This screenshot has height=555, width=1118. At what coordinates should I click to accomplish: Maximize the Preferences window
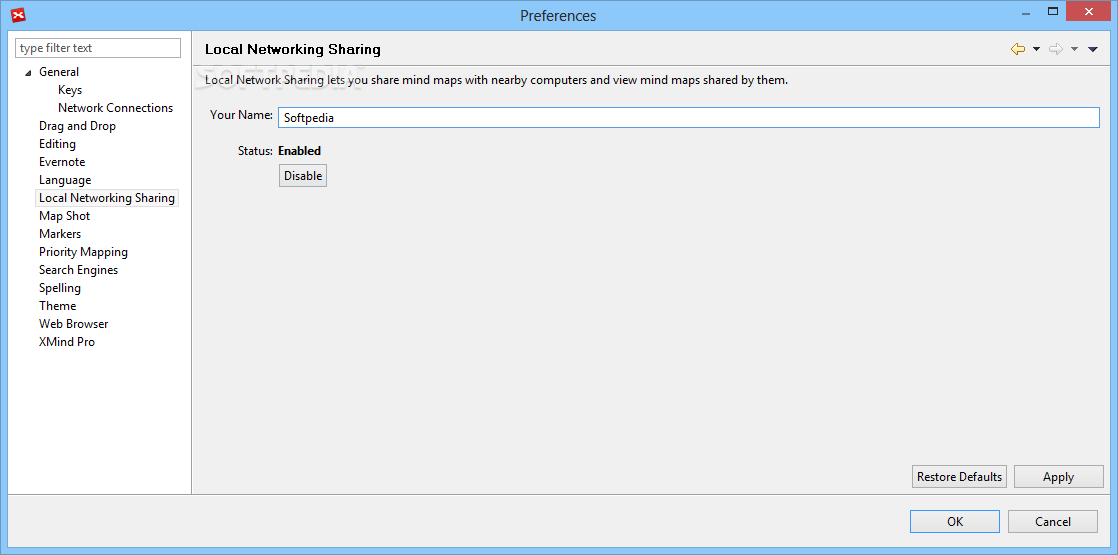1052,11
